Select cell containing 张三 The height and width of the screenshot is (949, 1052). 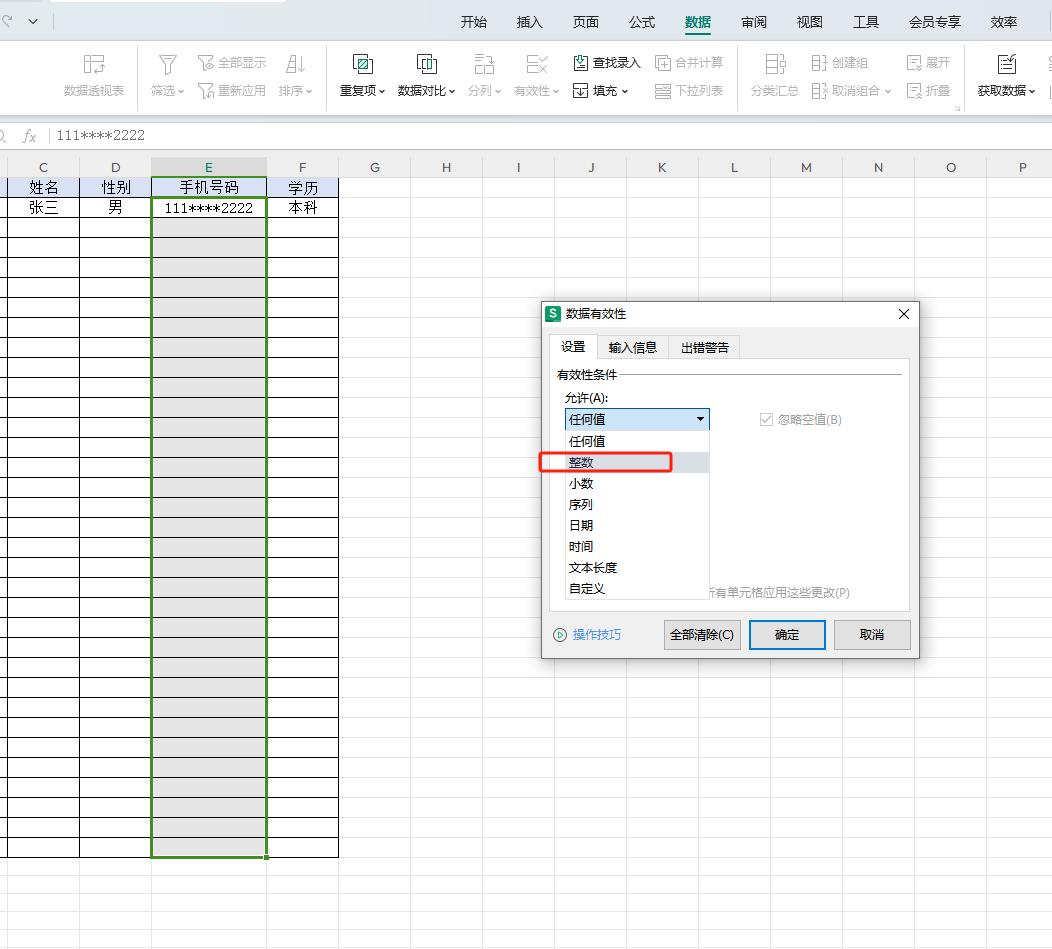point(43,207)
